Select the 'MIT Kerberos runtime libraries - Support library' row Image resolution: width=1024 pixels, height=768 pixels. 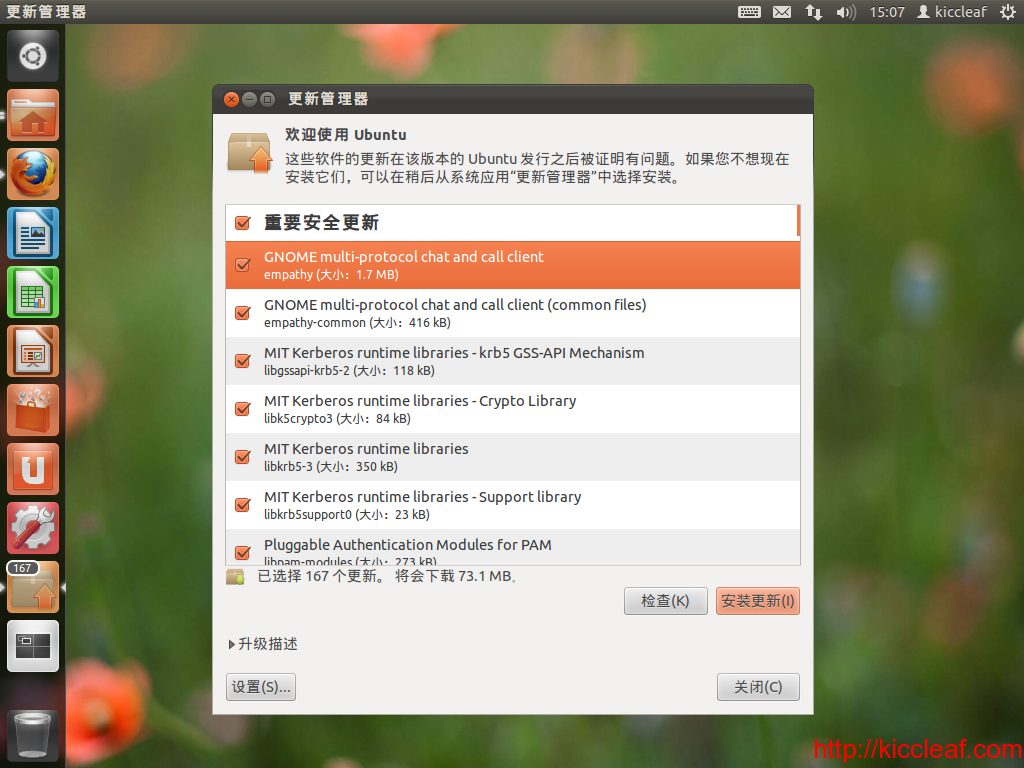pyautogui.click(x=513, y=505)
